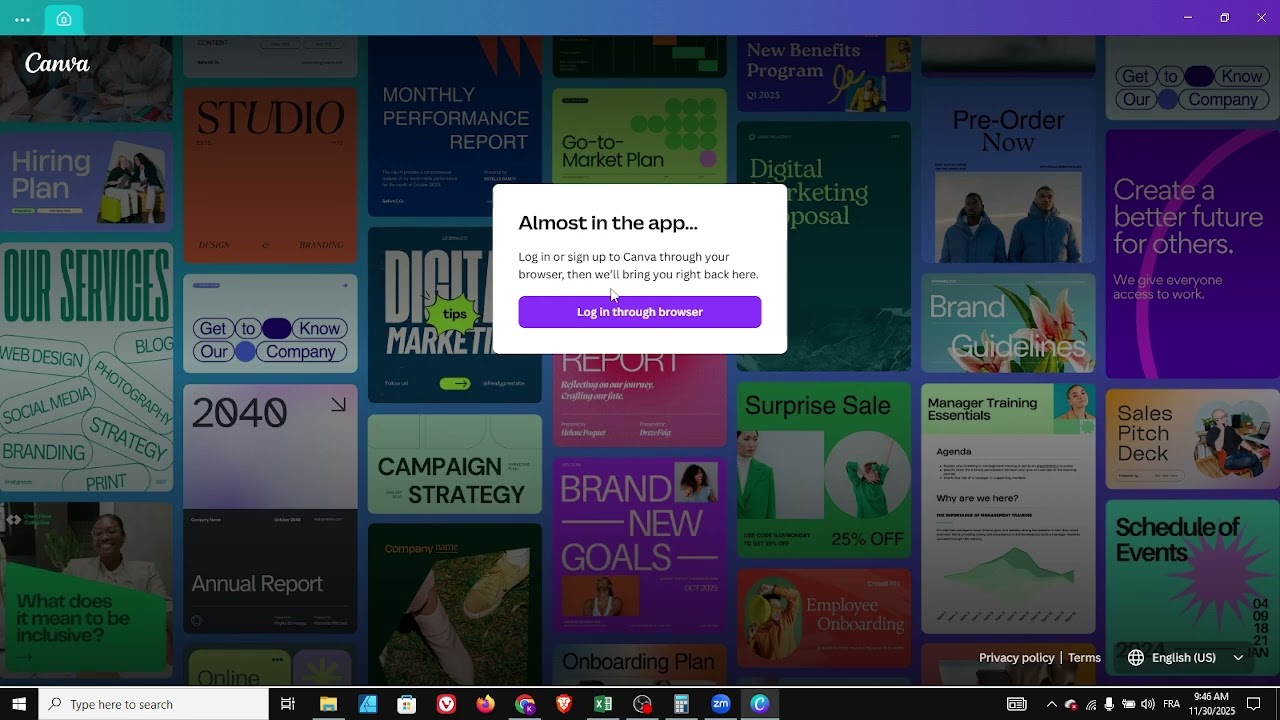Open Zoom from taskbar
The image size is (1280, 720).
click(721, 704)
